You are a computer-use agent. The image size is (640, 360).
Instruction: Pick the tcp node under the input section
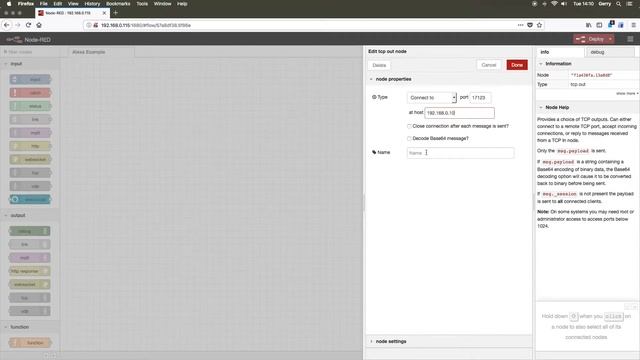coord(30,173)
